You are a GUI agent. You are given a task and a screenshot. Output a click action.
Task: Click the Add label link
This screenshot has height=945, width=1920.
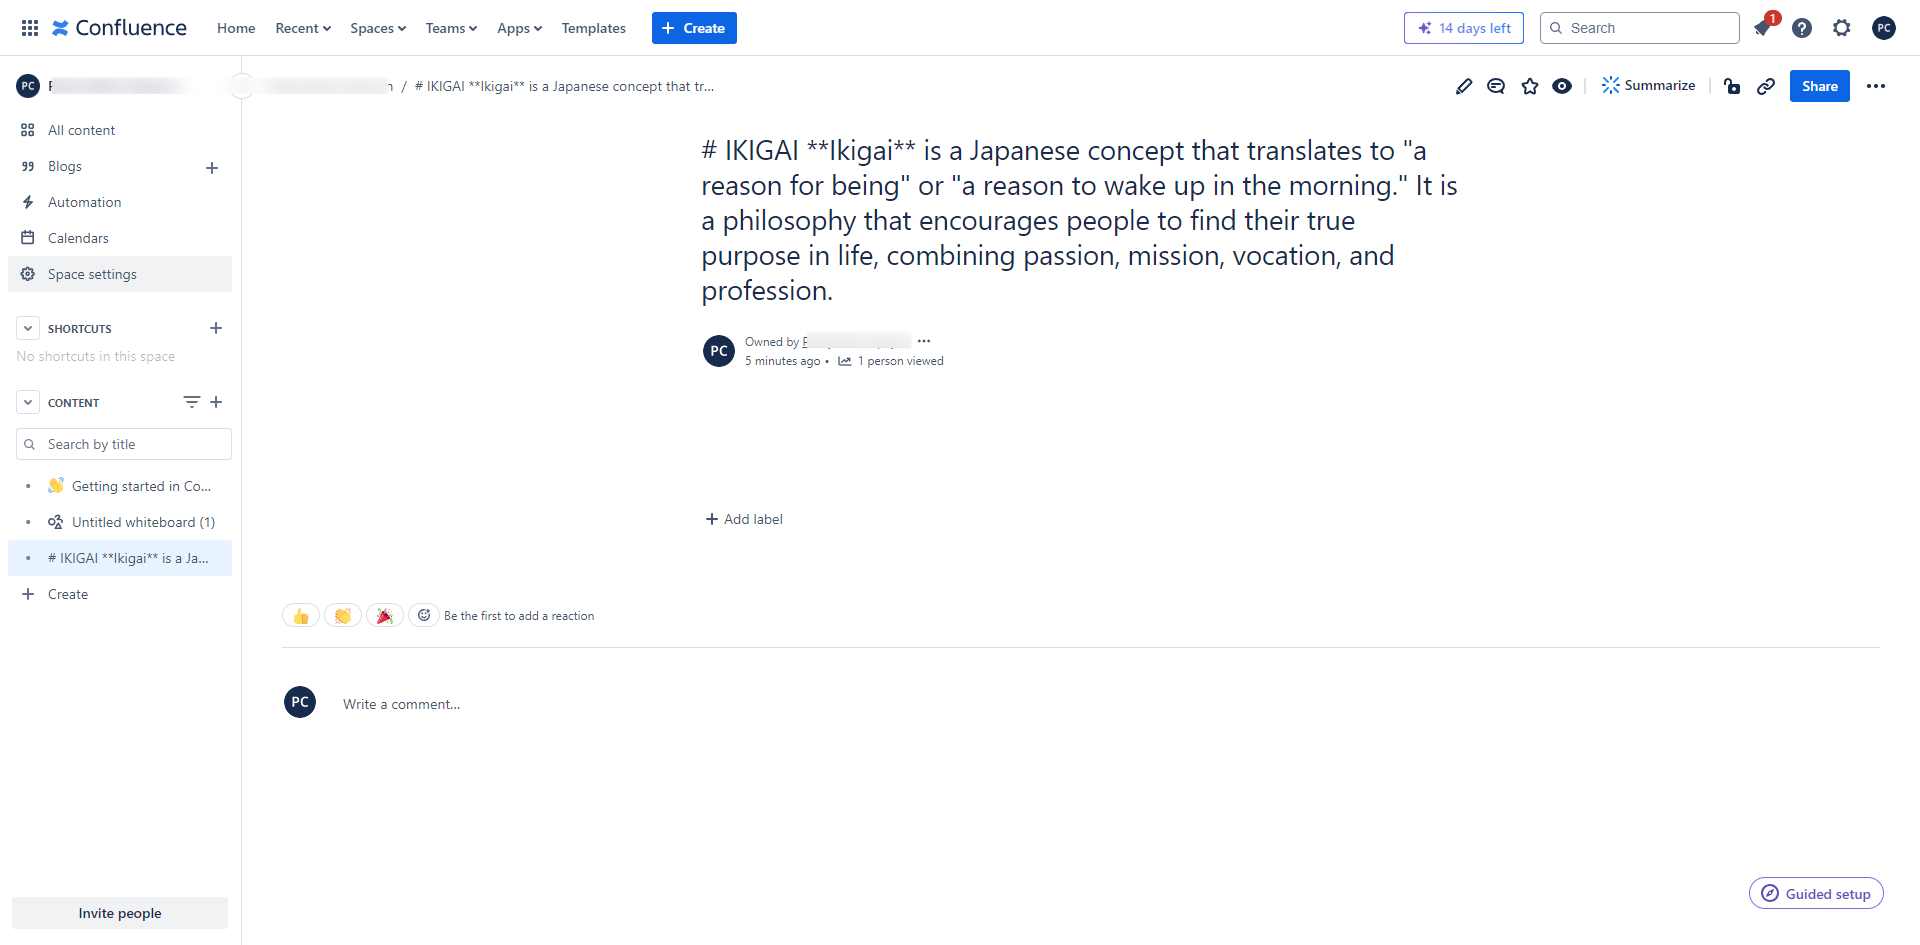pyautogui.click(x=744, y=519)
